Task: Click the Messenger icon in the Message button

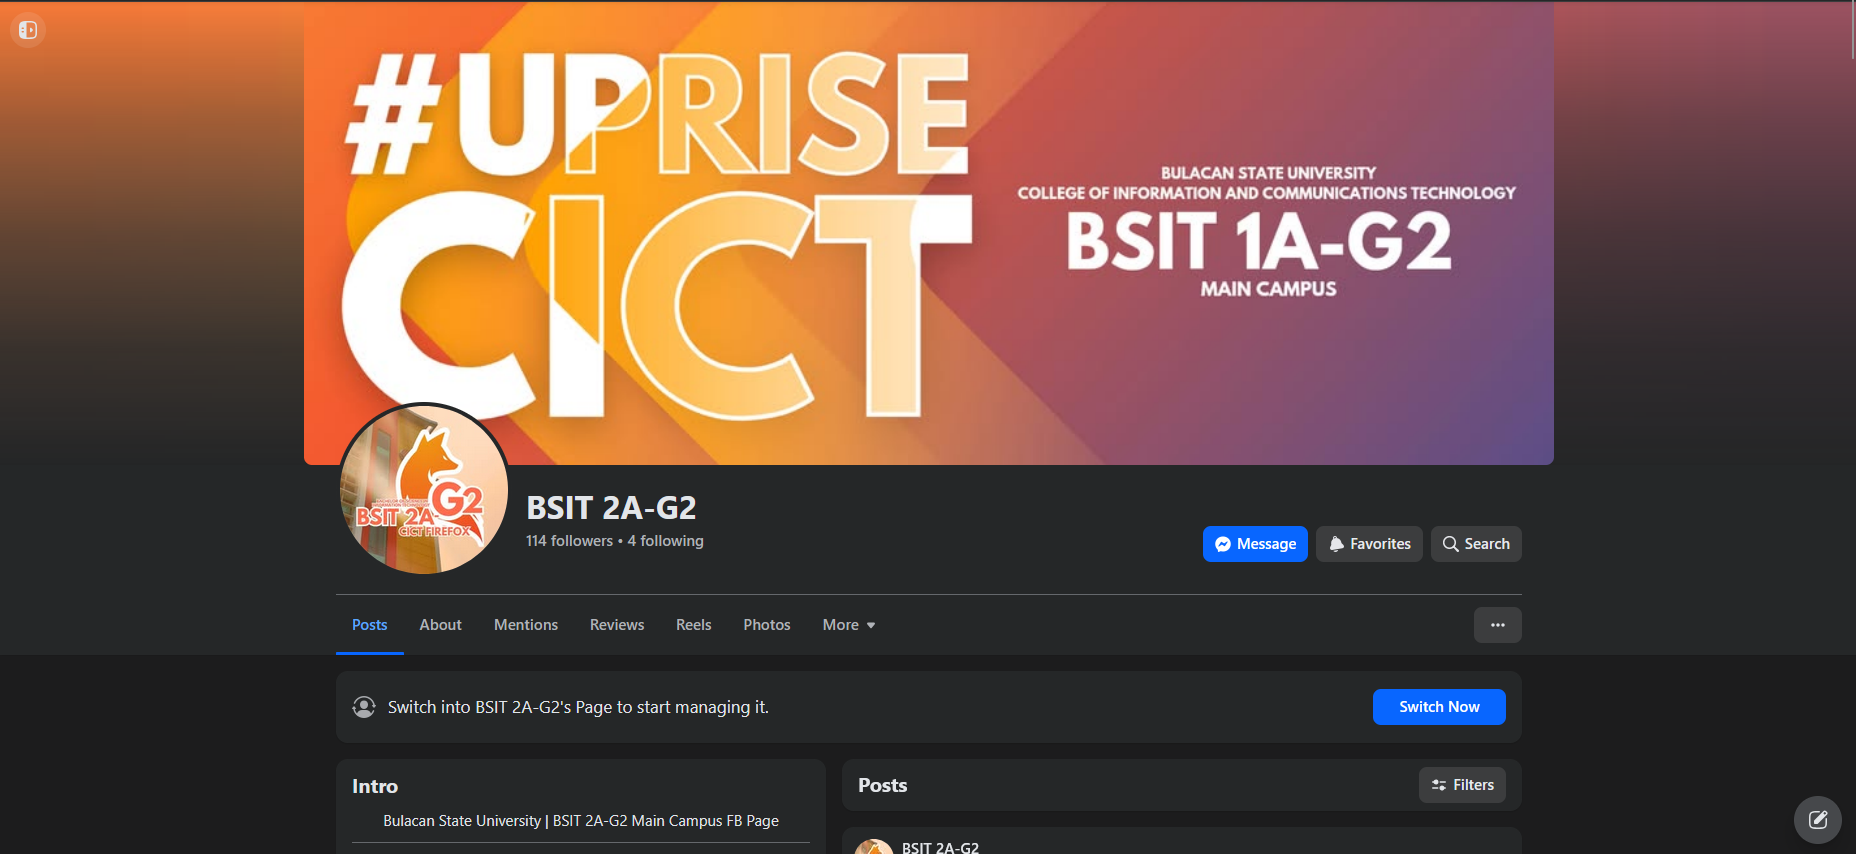Action: (1222, 544)
